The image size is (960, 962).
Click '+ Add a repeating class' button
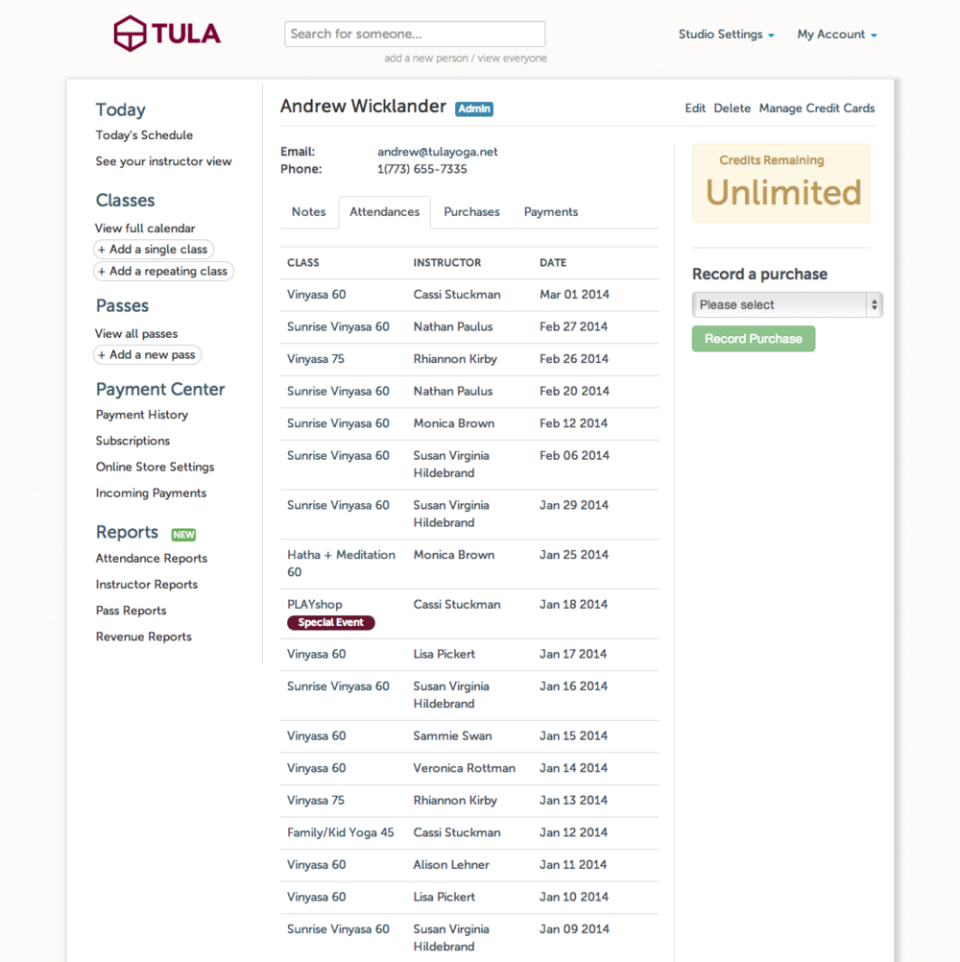(163, 271)
